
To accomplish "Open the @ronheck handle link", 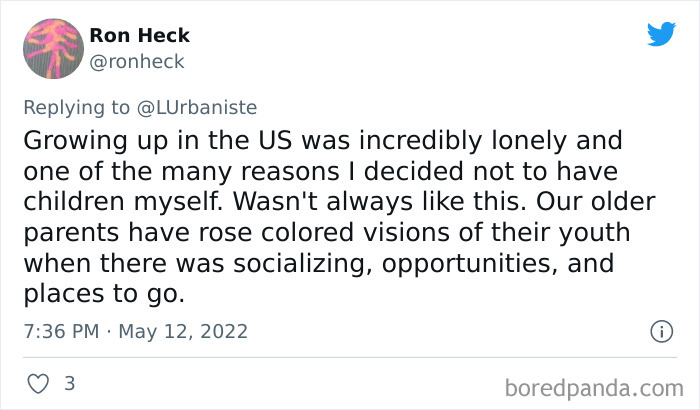I will 137,62.
